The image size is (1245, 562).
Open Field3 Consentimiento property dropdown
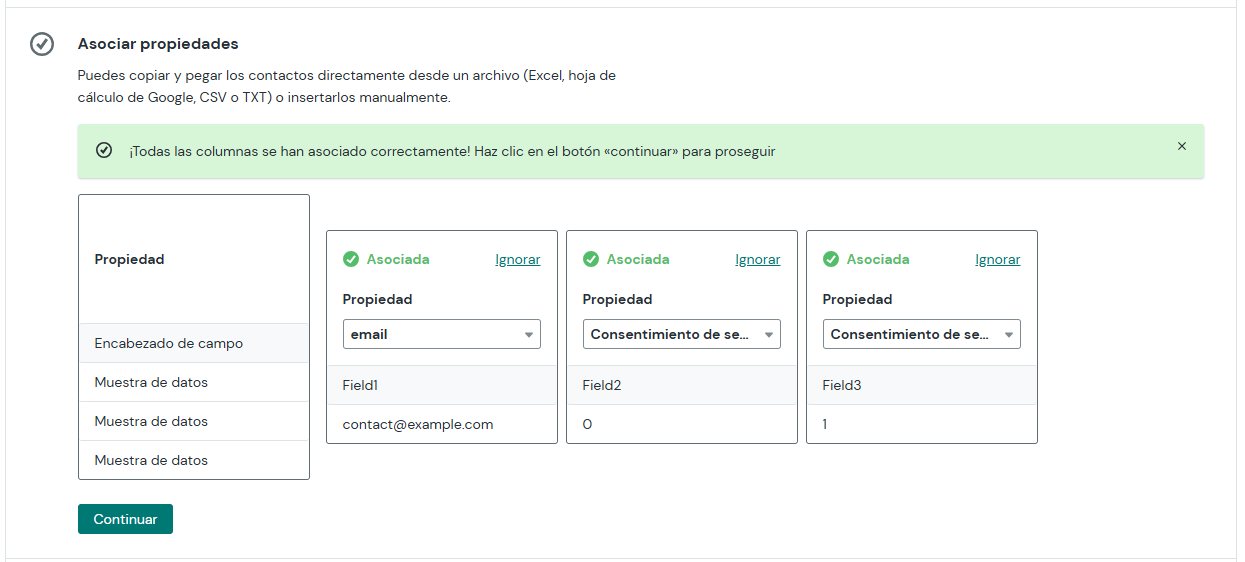(x=922, y=334)
